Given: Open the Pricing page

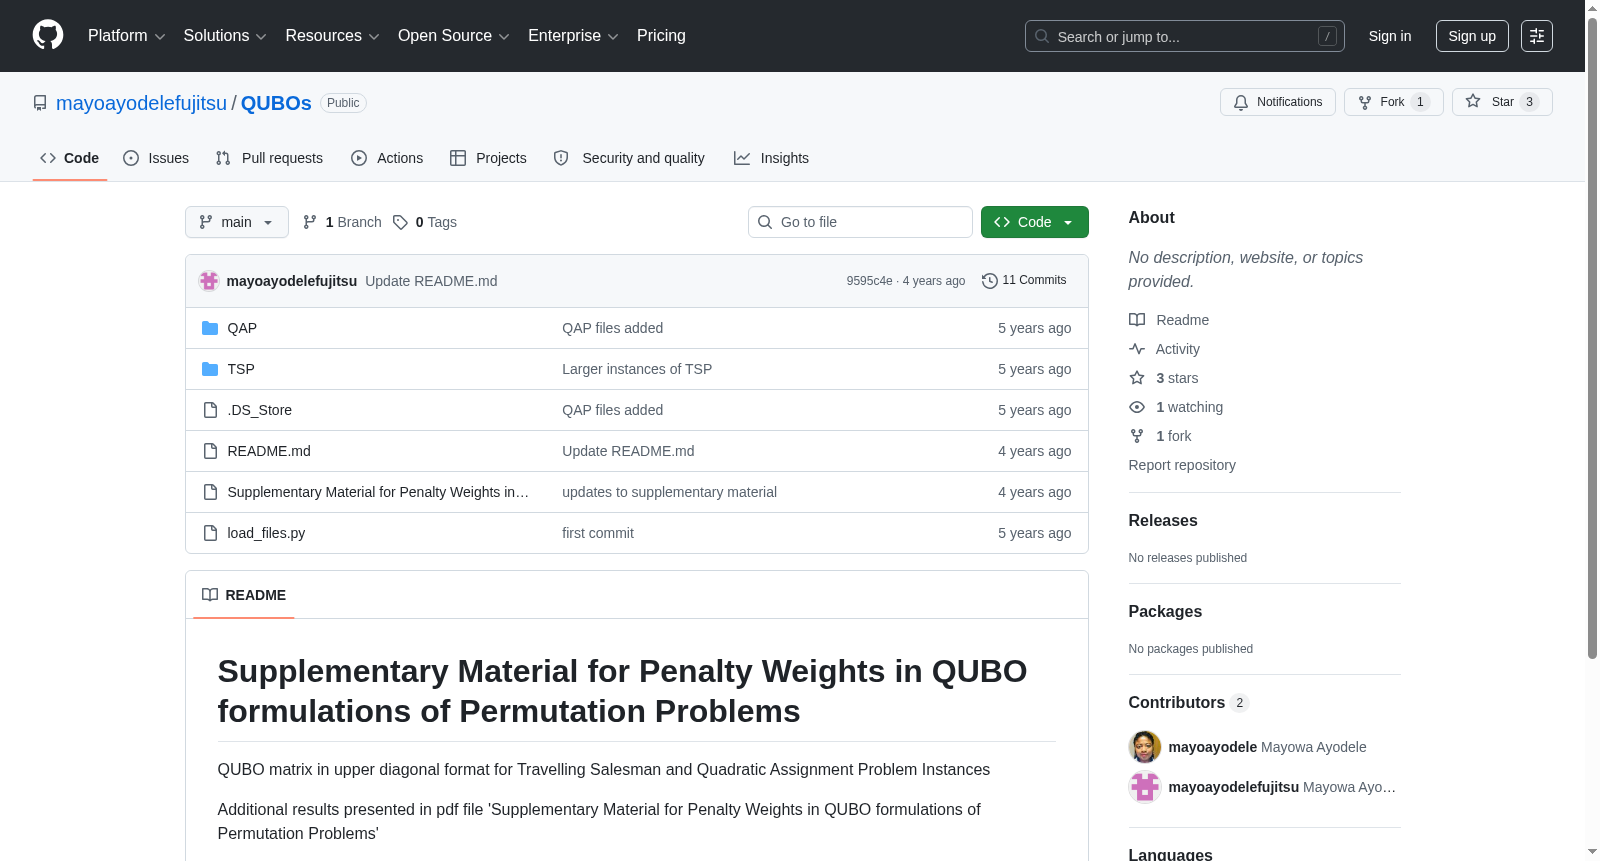Looking at the screenshot, I should [661, 36].
